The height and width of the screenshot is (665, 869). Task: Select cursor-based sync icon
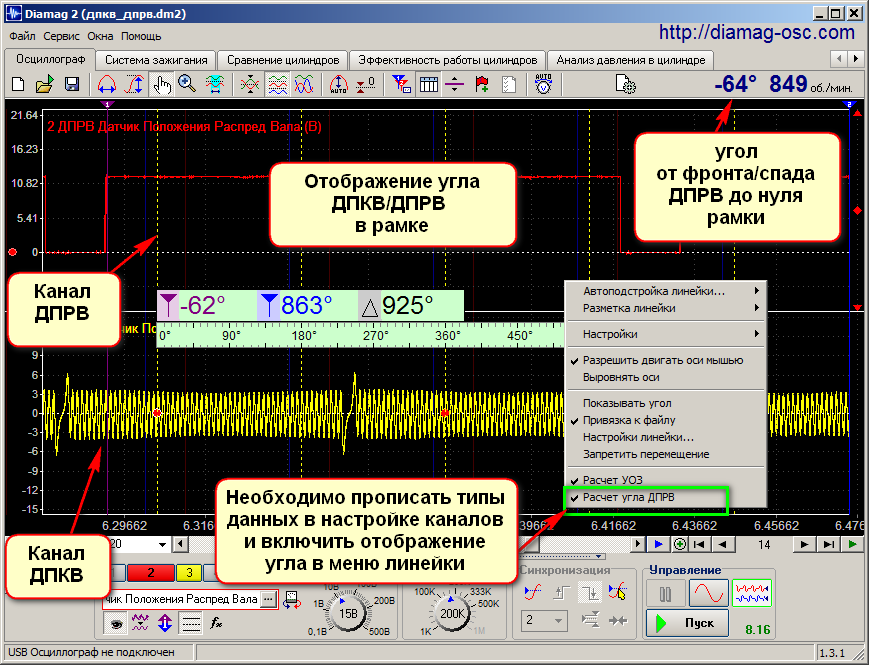[617, 592]
